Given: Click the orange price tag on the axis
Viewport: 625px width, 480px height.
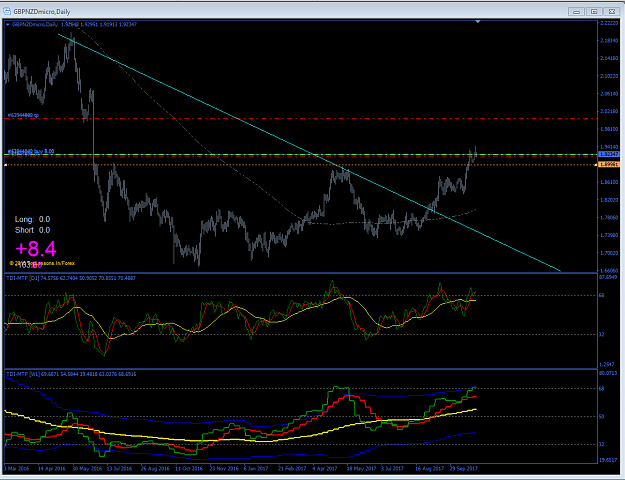Looking at the screenshot, I should coord(609,164).
